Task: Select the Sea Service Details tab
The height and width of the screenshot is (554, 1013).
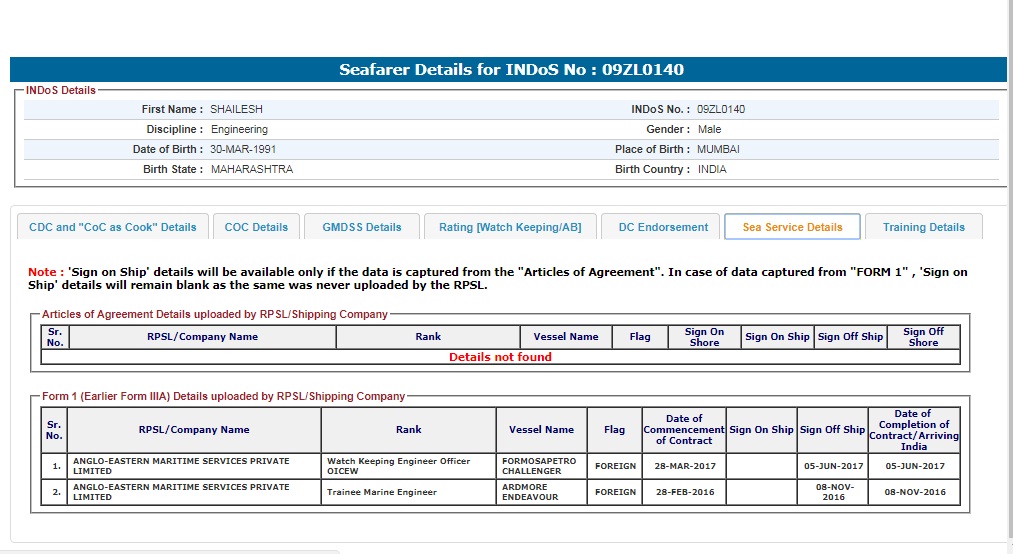Action: [792, 227]
